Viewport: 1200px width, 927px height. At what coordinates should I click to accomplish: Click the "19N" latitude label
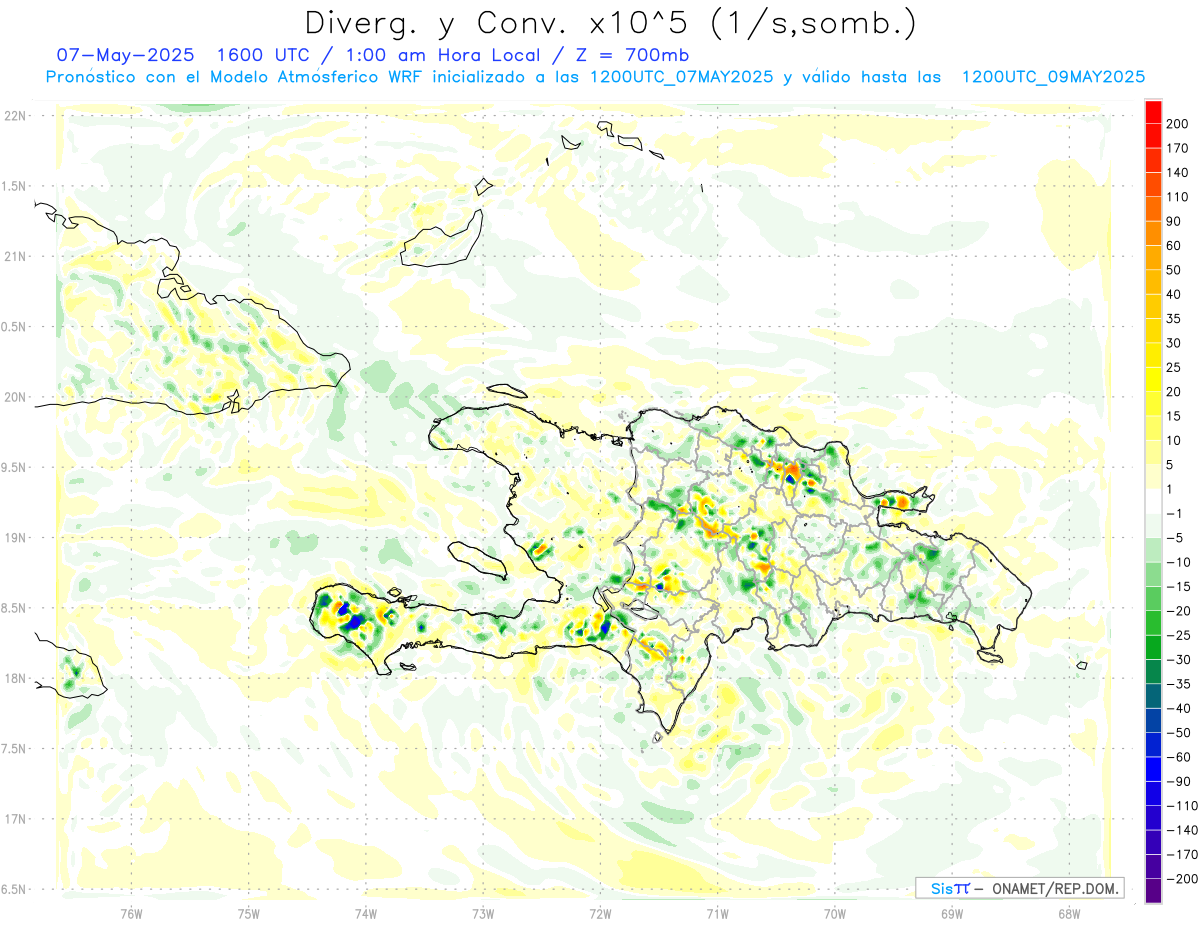pyautogui.click(x=14, y=538)
